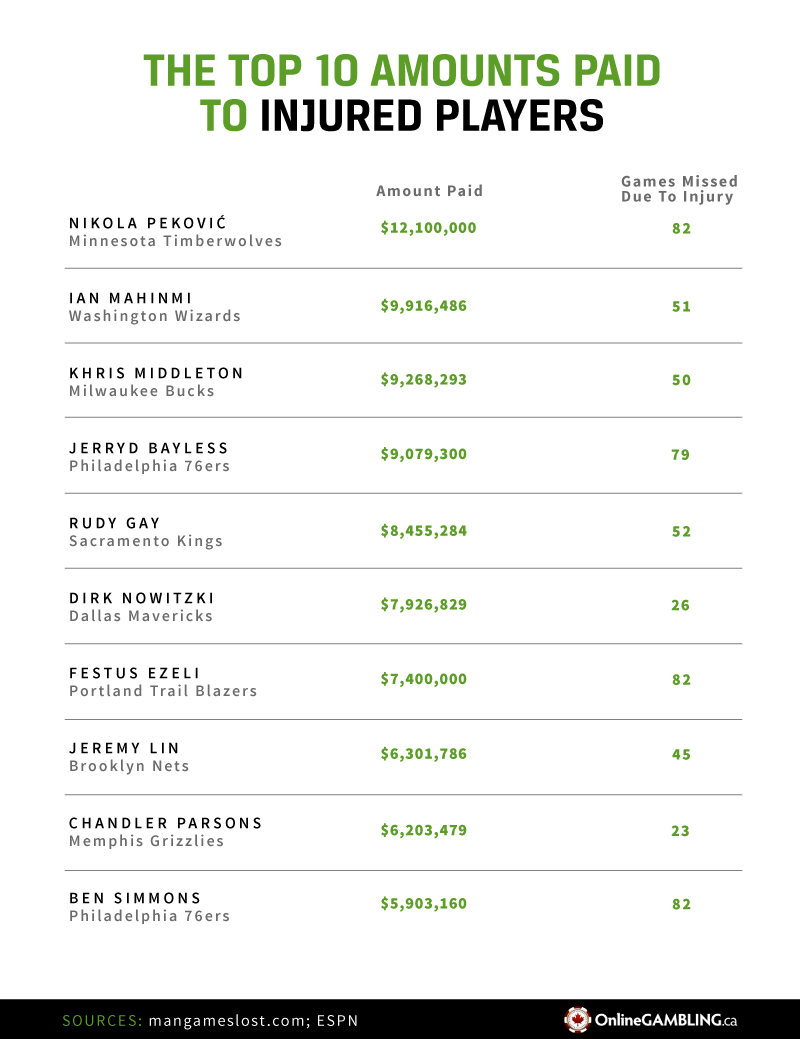Open the OnlineGAMBLING.ca logo link

coord(664,1021)
